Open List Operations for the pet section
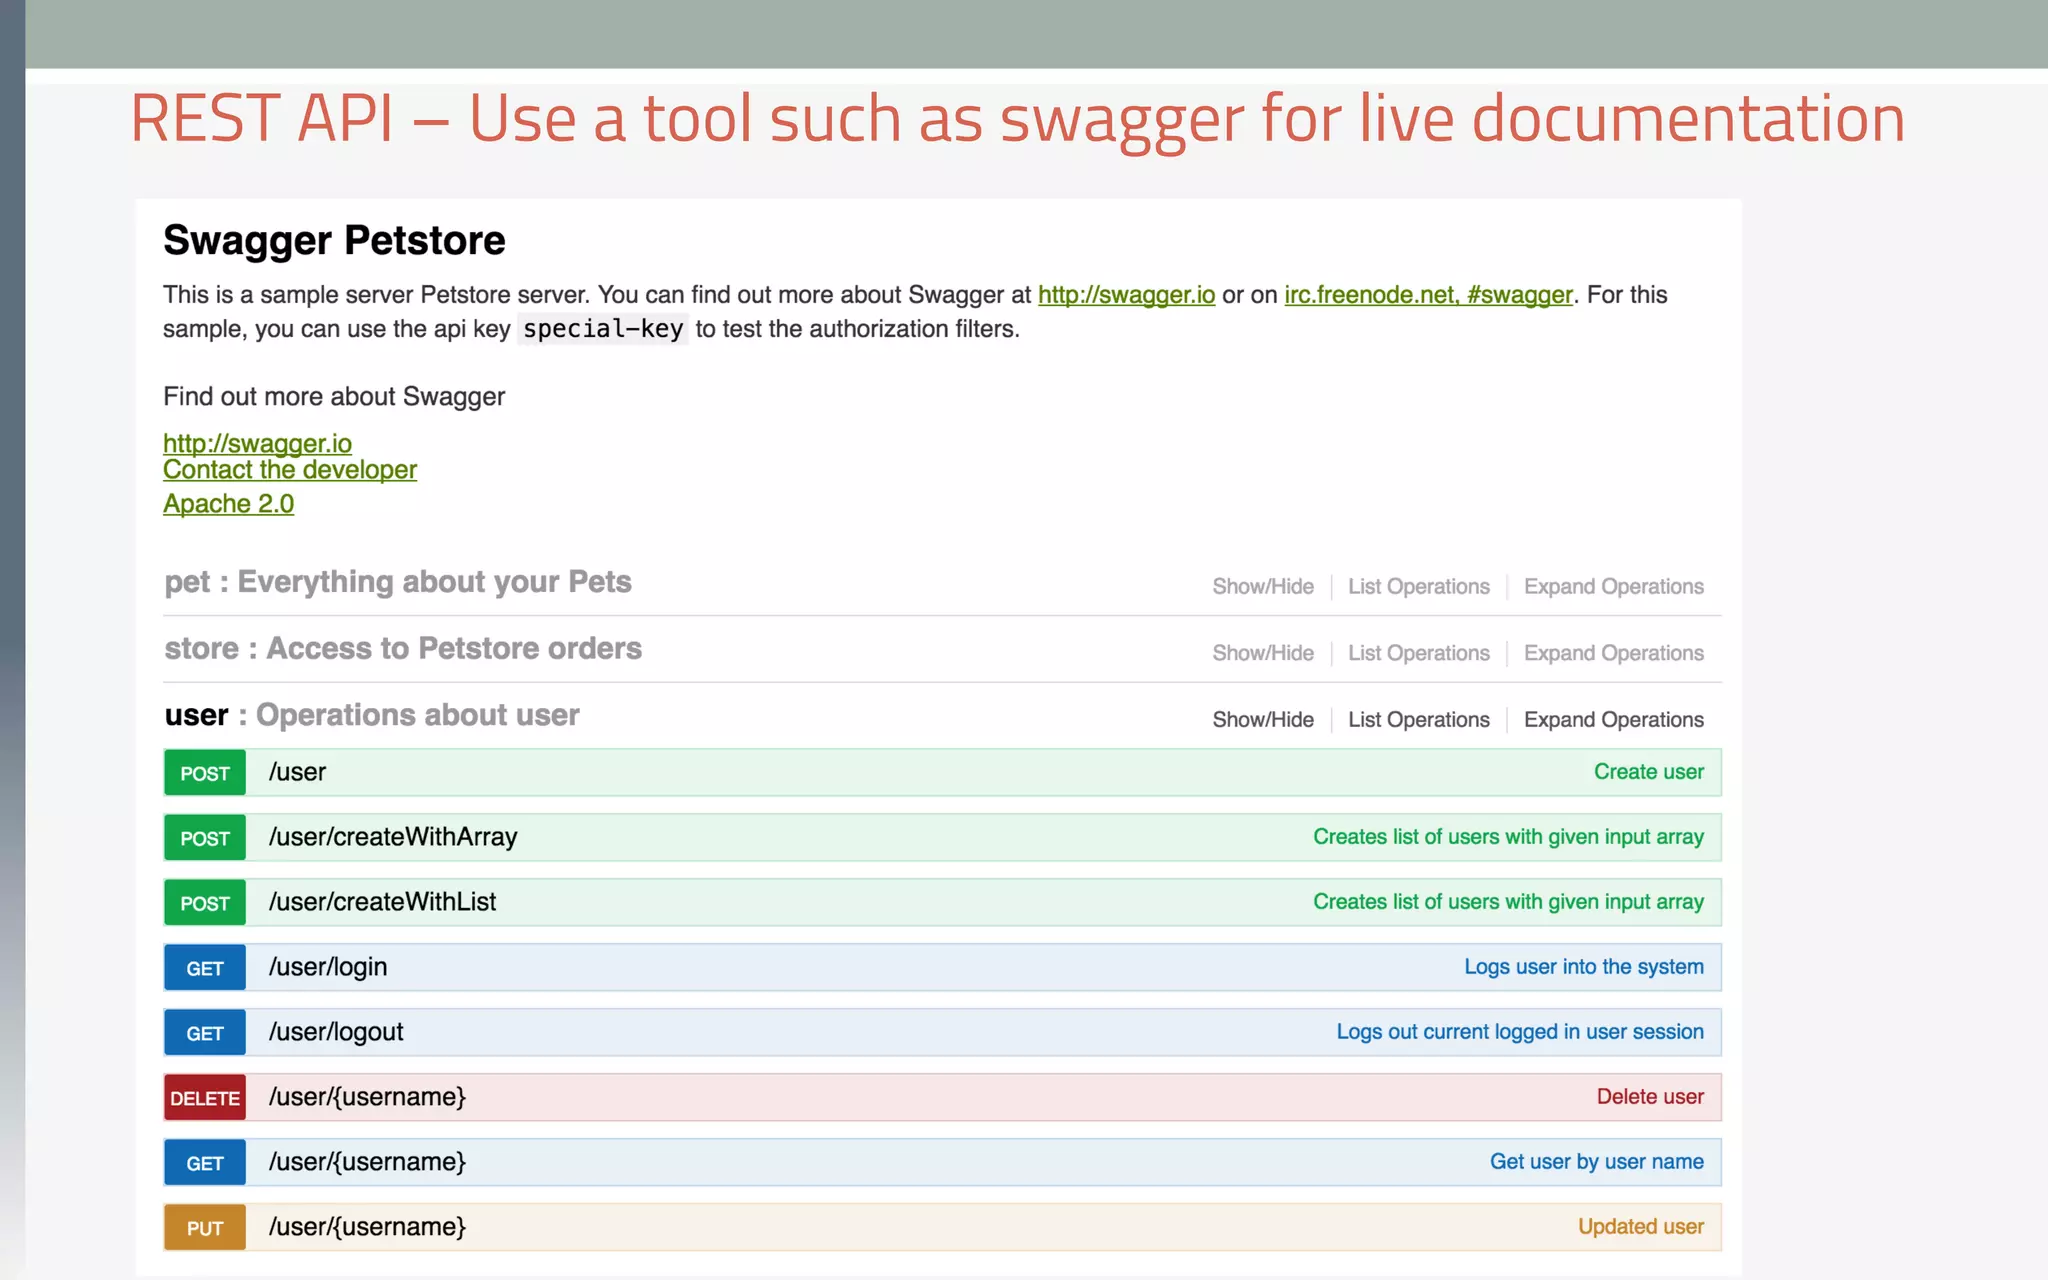2048x1280 pixels. pos(1418,587)
